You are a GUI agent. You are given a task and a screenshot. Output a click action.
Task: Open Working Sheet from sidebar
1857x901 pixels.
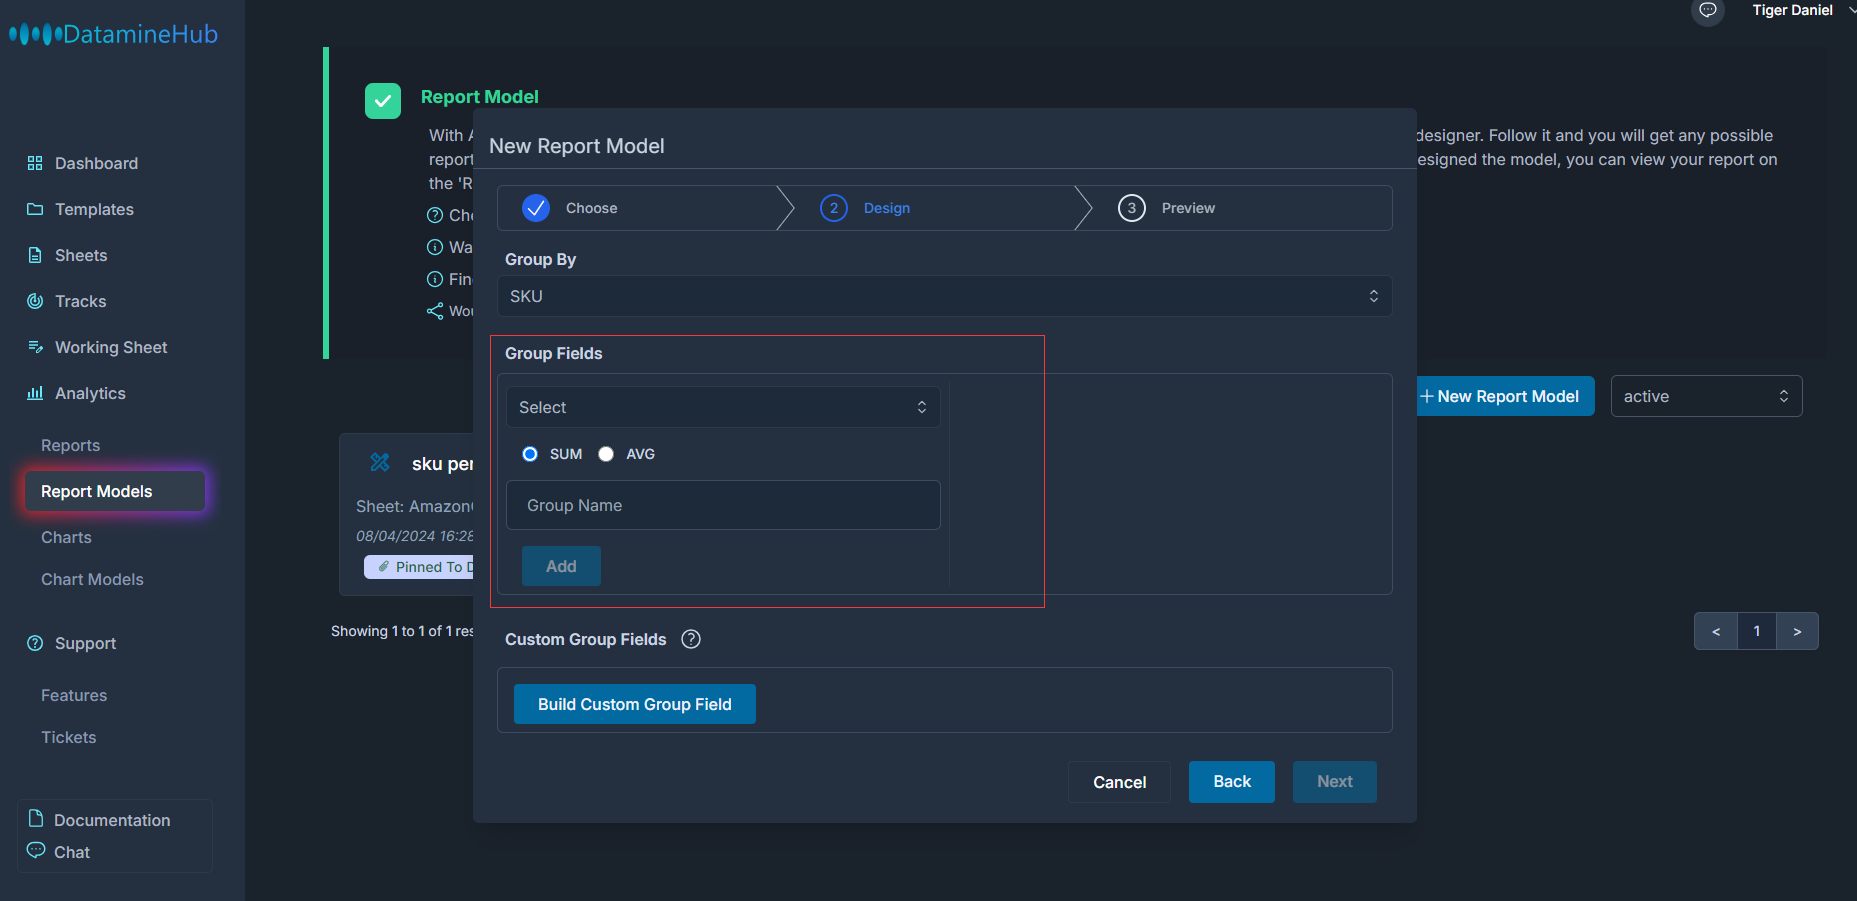click(x=111, y=347)
